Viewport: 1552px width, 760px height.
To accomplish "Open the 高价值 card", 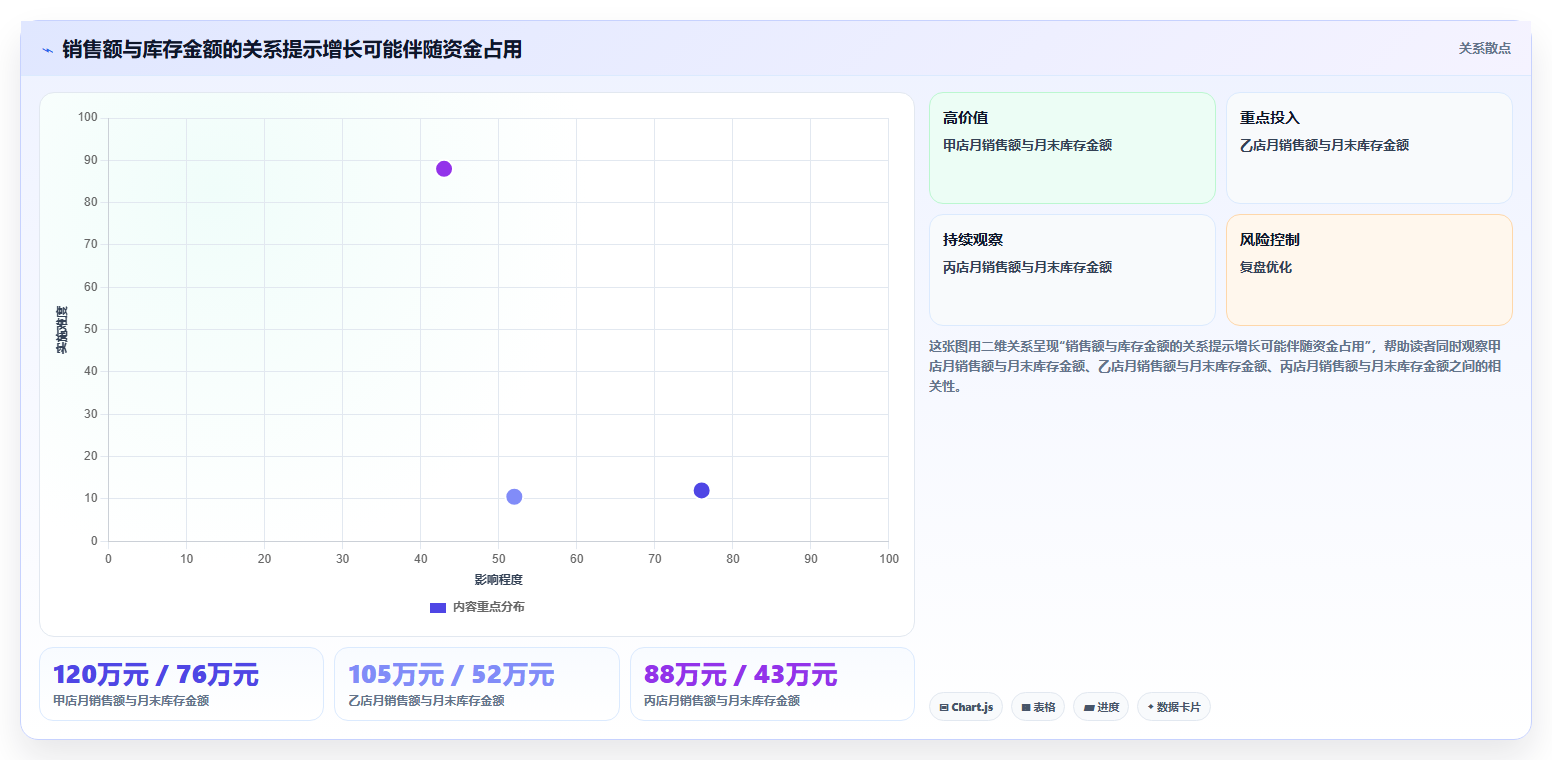I will (1072, 148).
